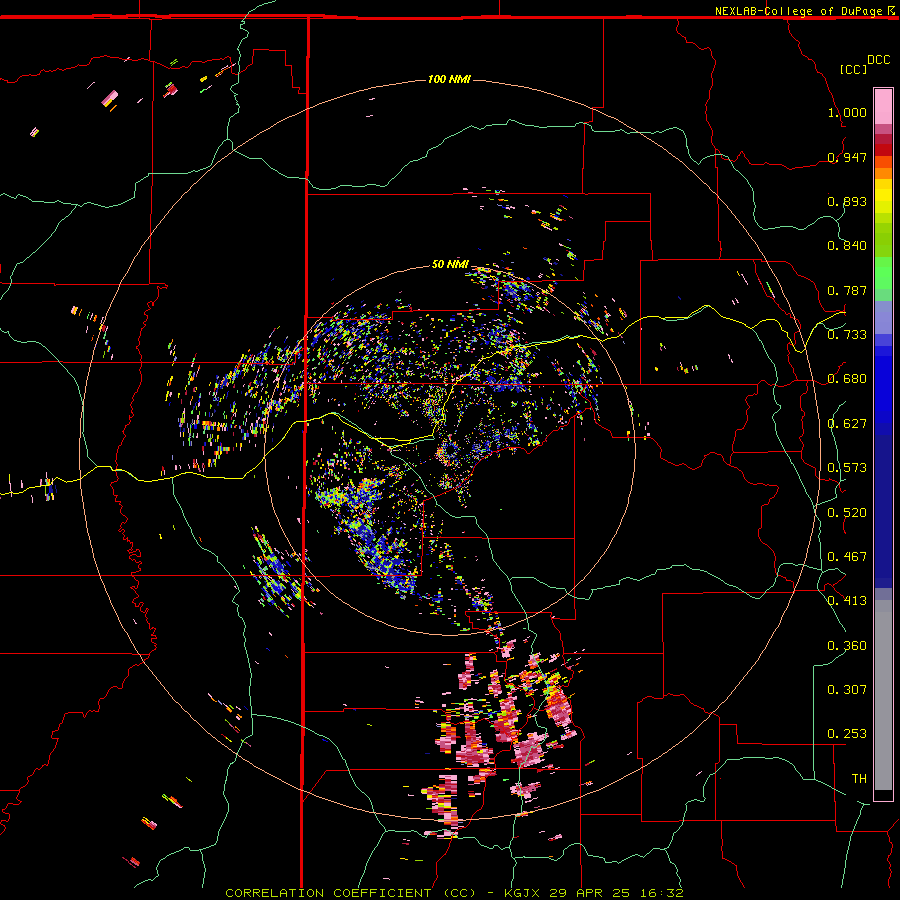Select the 0.680 legend value
The height and width of the screenshot is (900, 900).
[847, 379]
